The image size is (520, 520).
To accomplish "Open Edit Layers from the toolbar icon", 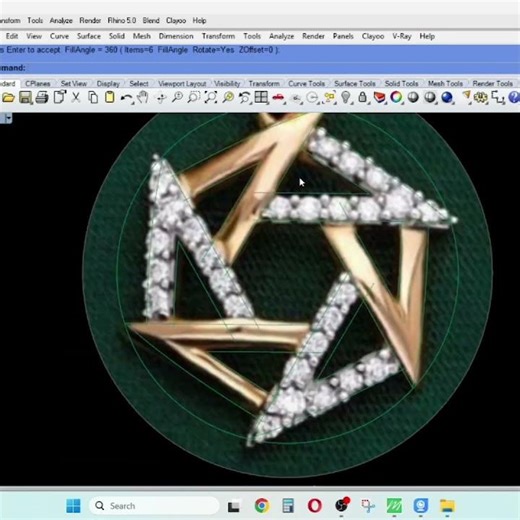I will [379, 98].
